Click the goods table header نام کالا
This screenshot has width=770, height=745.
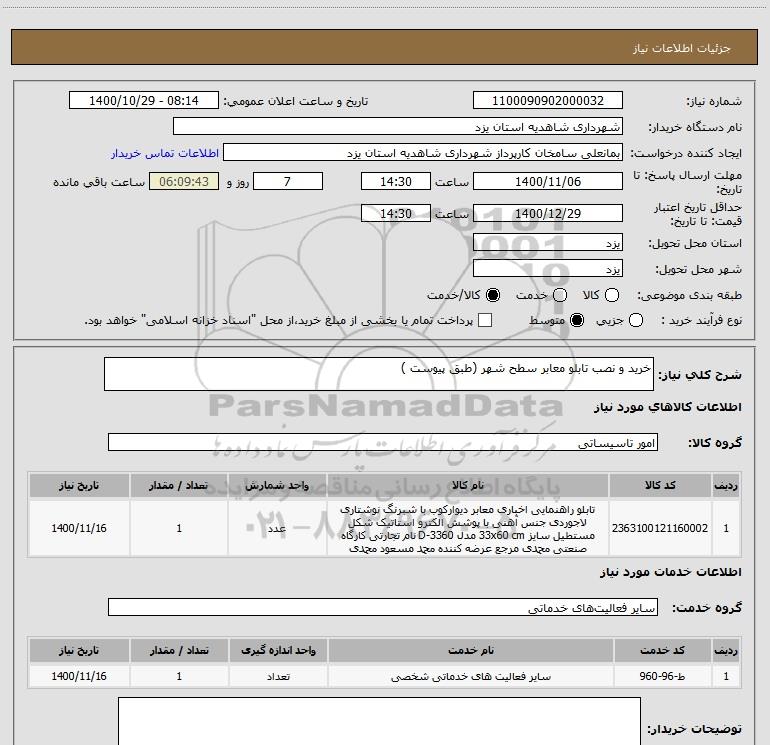point(468,485)
